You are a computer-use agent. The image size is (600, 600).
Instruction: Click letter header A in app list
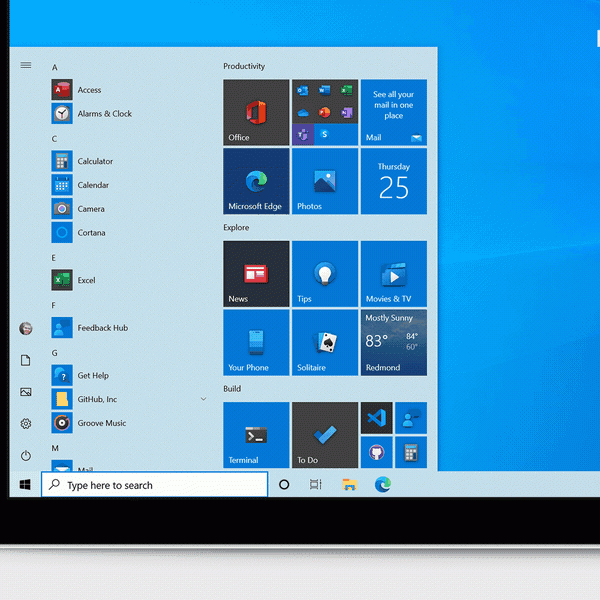[55, 68]
